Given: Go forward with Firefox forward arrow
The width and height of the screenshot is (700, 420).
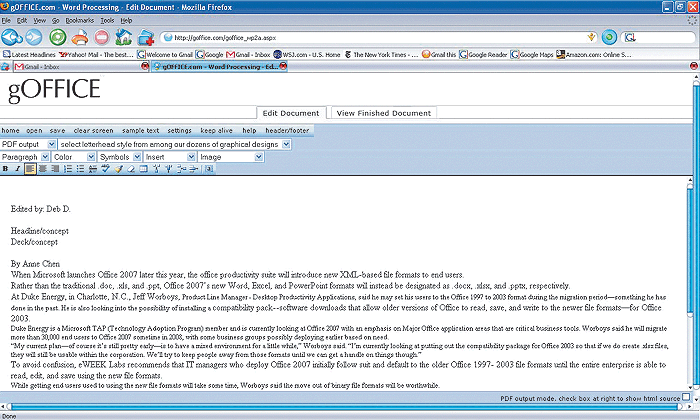Looking at the screenshot, I should tap(34, 37).
